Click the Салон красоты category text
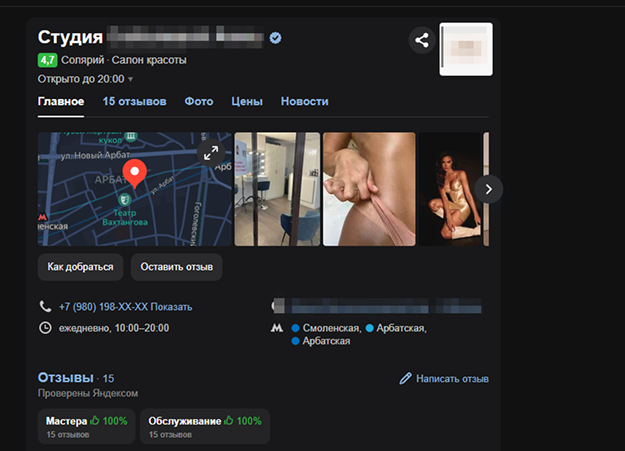This screenshot has width=625, height=451. point(149,60)
